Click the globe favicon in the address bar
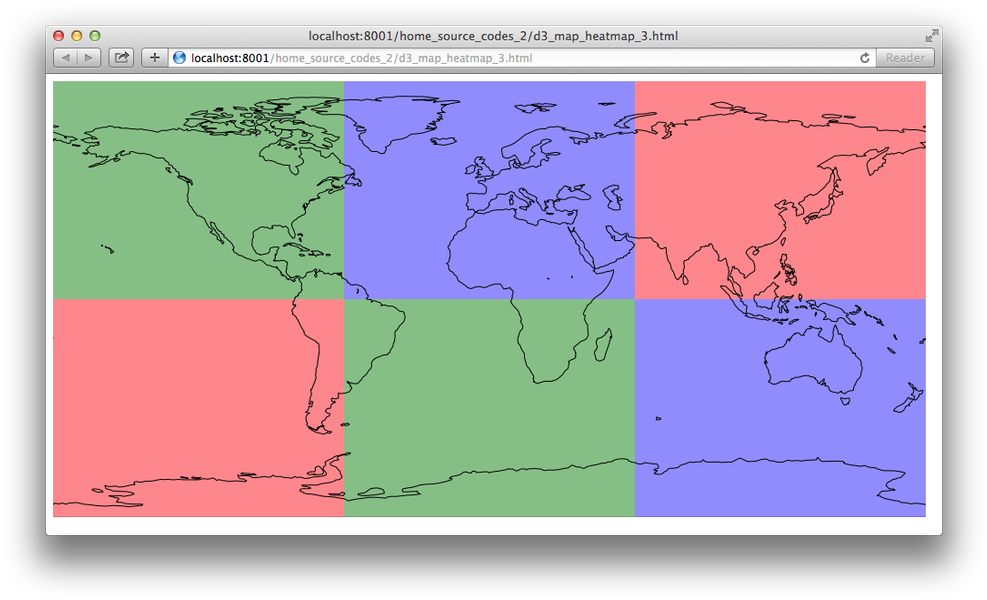This screenshot has width=987, height=600. pyautogui.click(x=178, y=57)
